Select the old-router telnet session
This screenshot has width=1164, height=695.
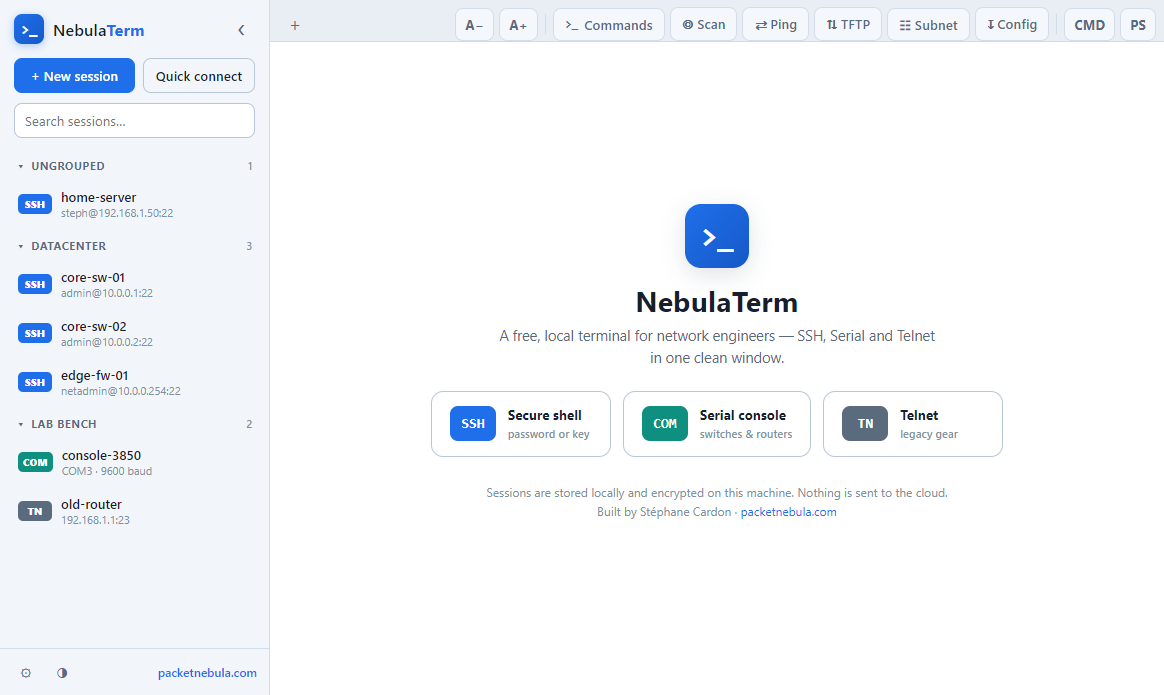tap(134, 511)
